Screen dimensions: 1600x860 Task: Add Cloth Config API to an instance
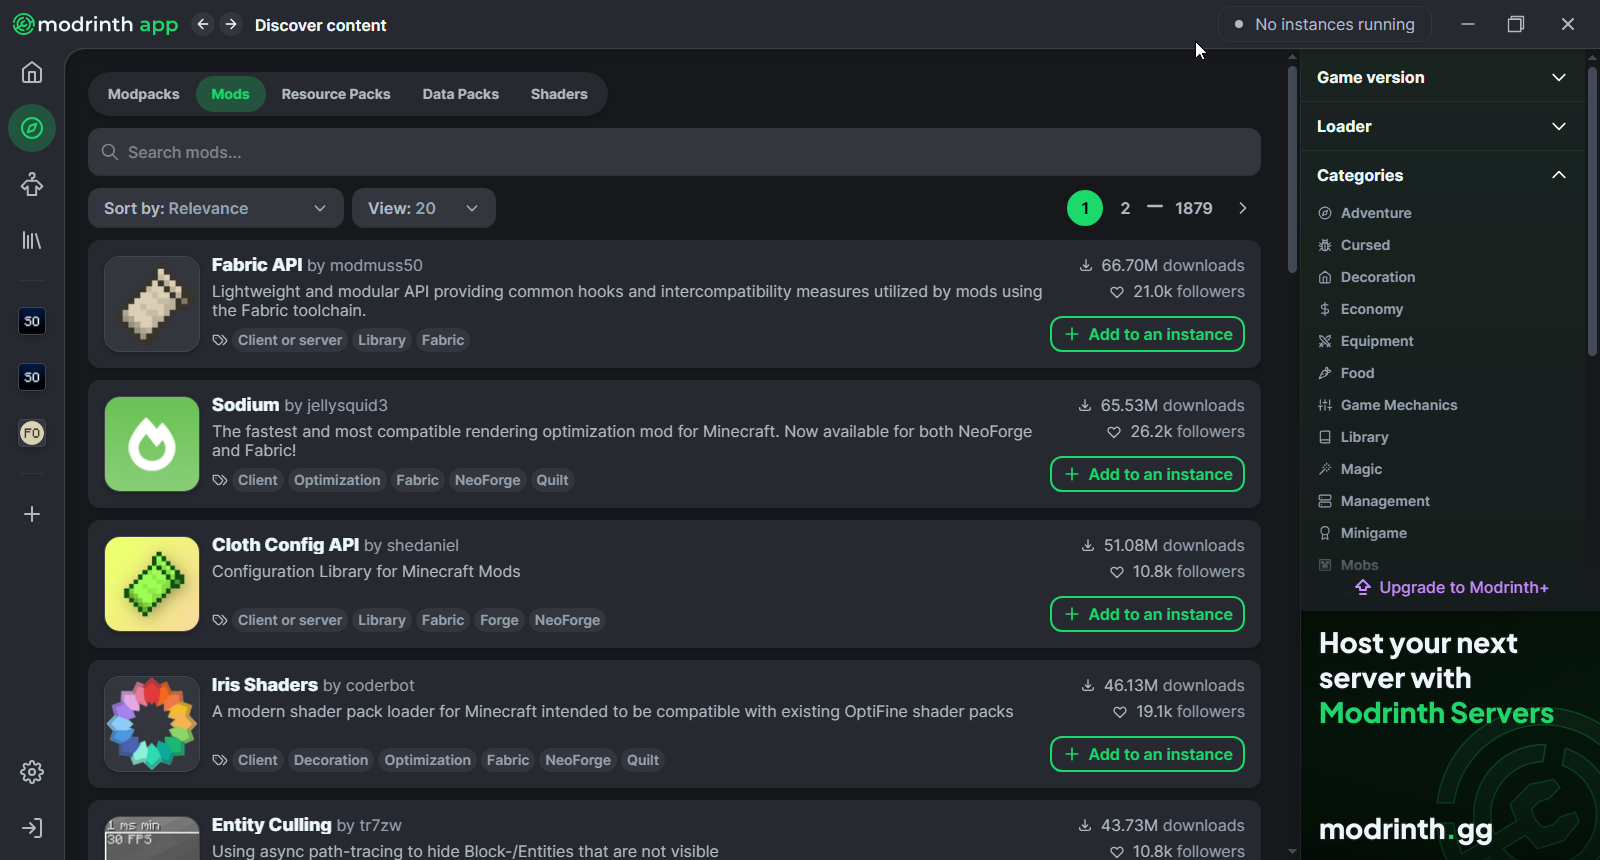[x=1147, y=614]
